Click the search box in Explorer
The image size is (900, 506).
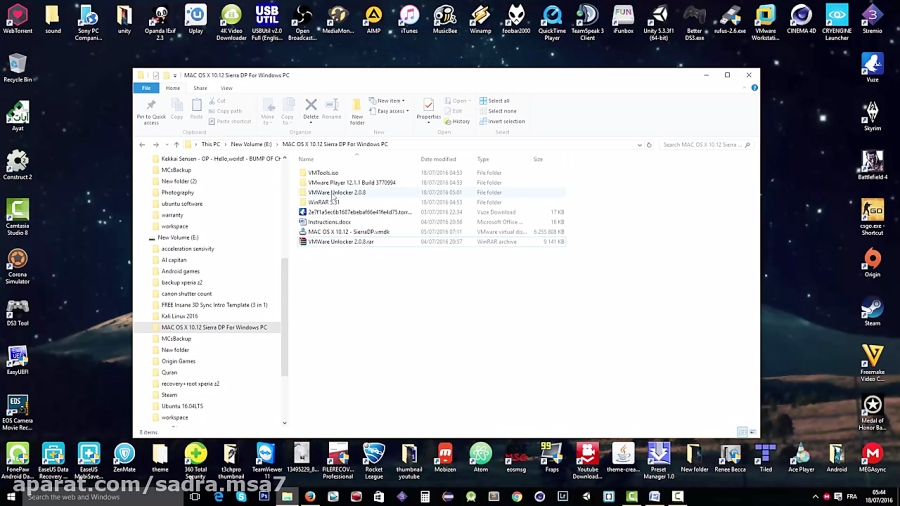pyautogui.click(x=705, y=145)
